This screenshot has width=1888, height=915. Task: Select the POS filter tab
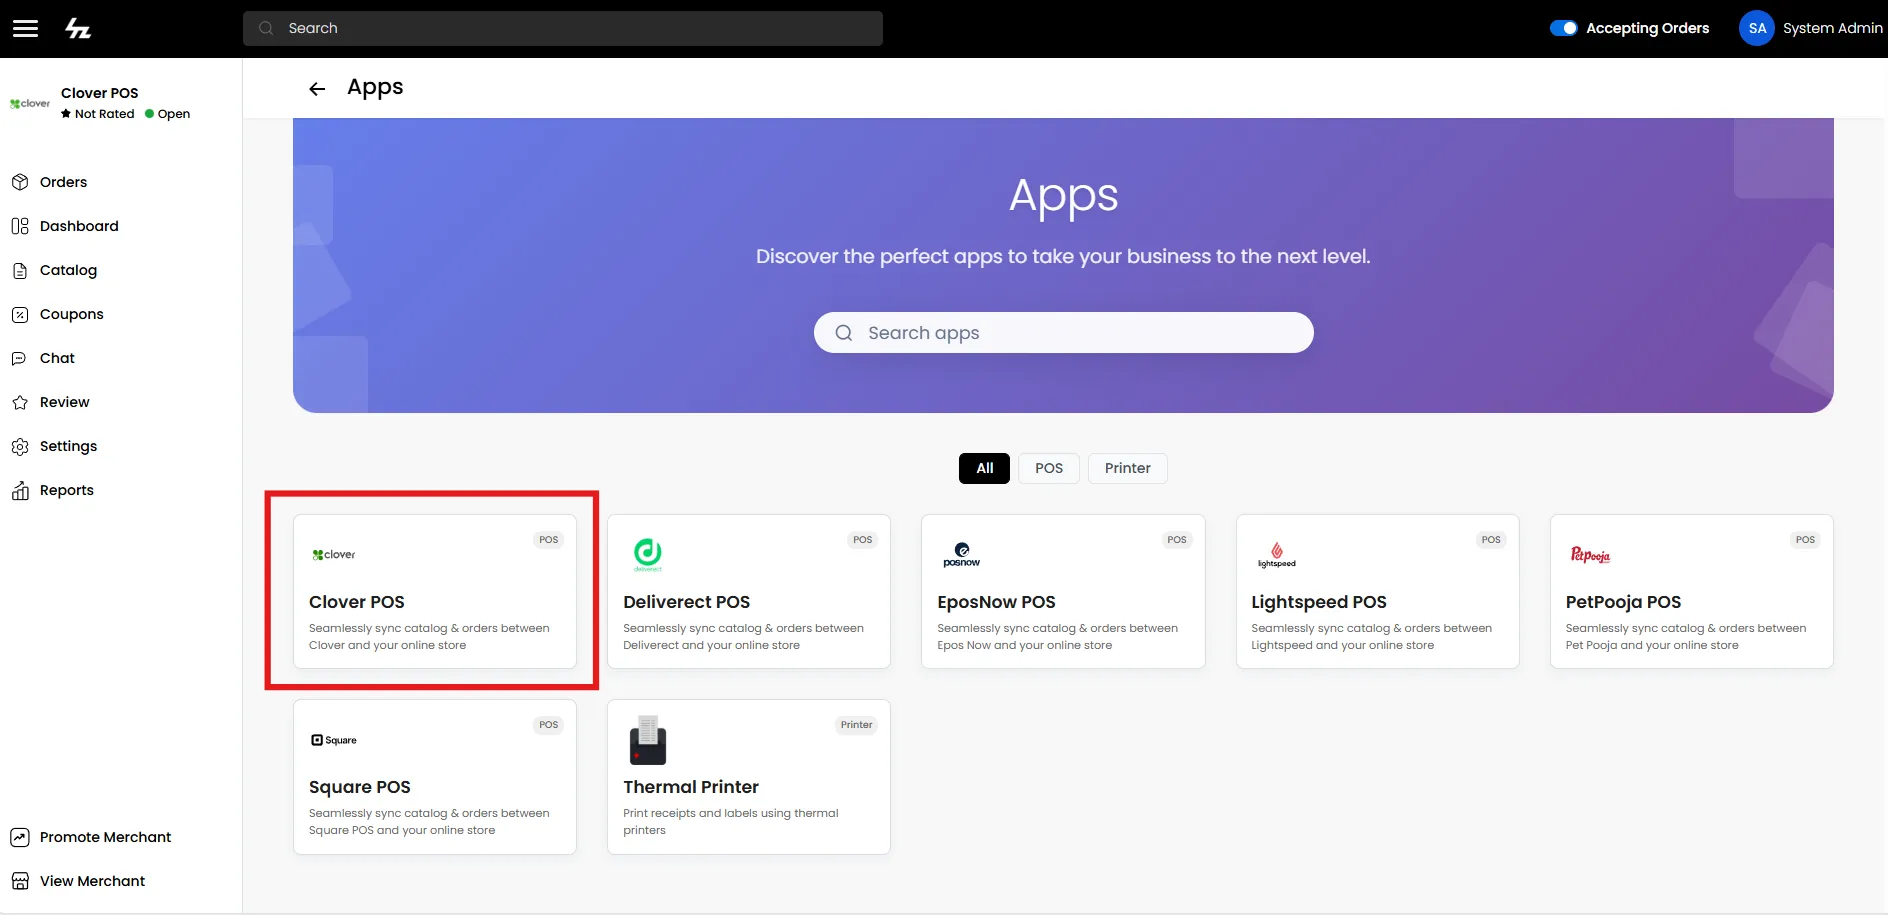pyautogui.click(x=1049, y=468)
